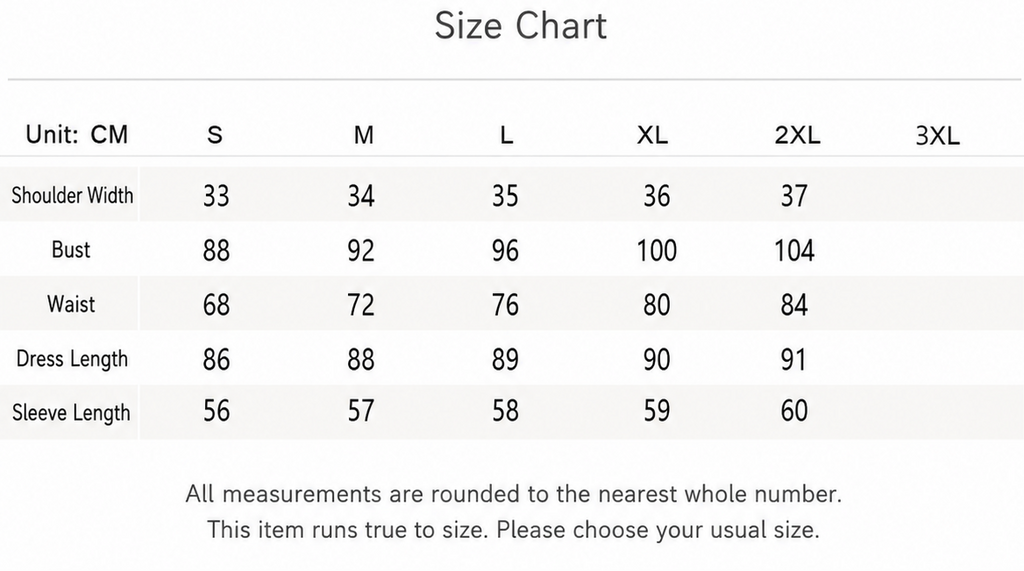Click the Shoulder Width row label
The height and width of the screenshot is (571, 1024).
tap(72, 195)
